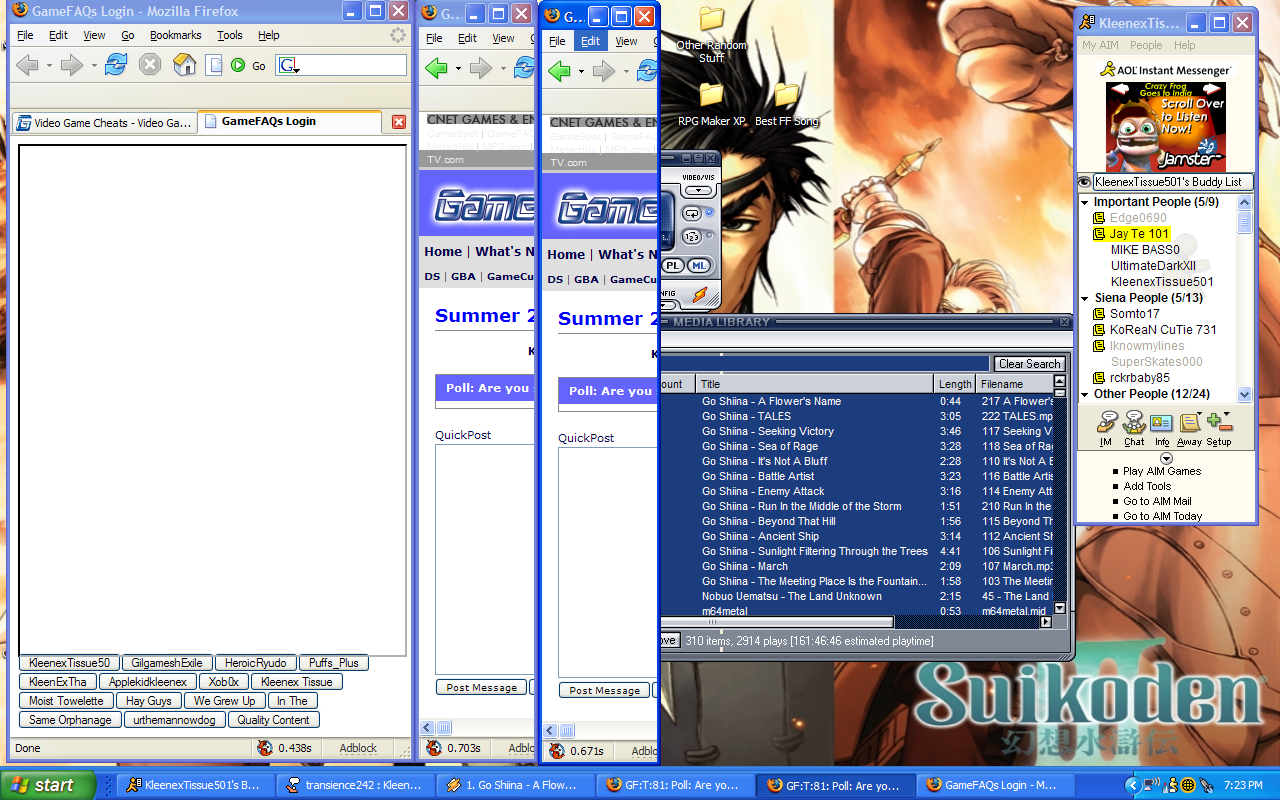This screenshot has width=1280, height=800.
Task: Click the Go to AIM Mail link
Action: point(1157,501)
